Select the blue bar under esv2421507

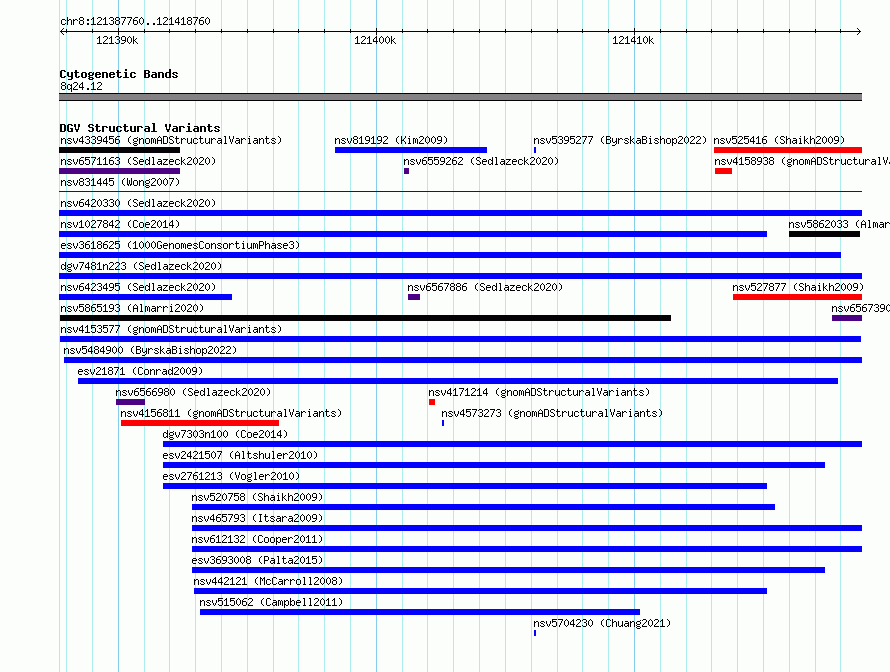[494, 465]
